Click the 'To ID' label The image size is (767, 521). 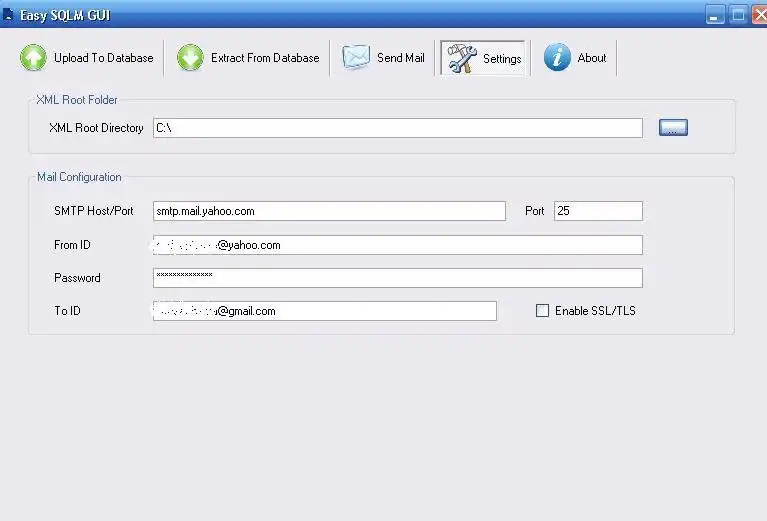coord(68,311)
